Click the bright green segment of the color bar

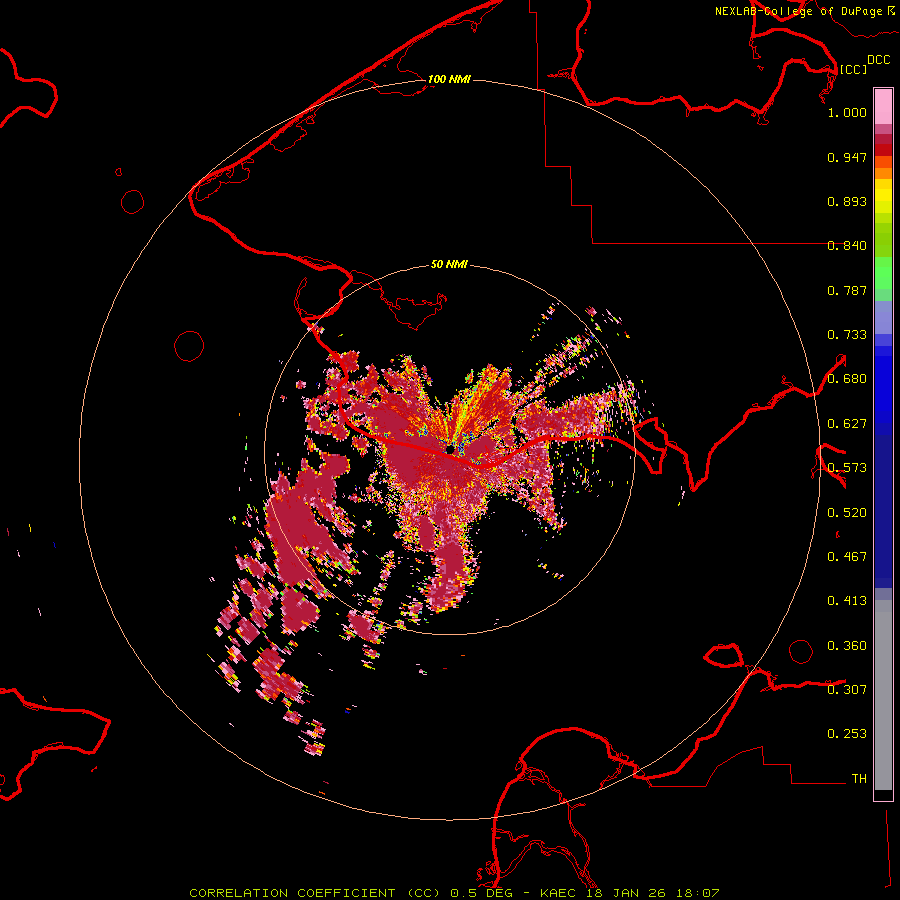883,273
